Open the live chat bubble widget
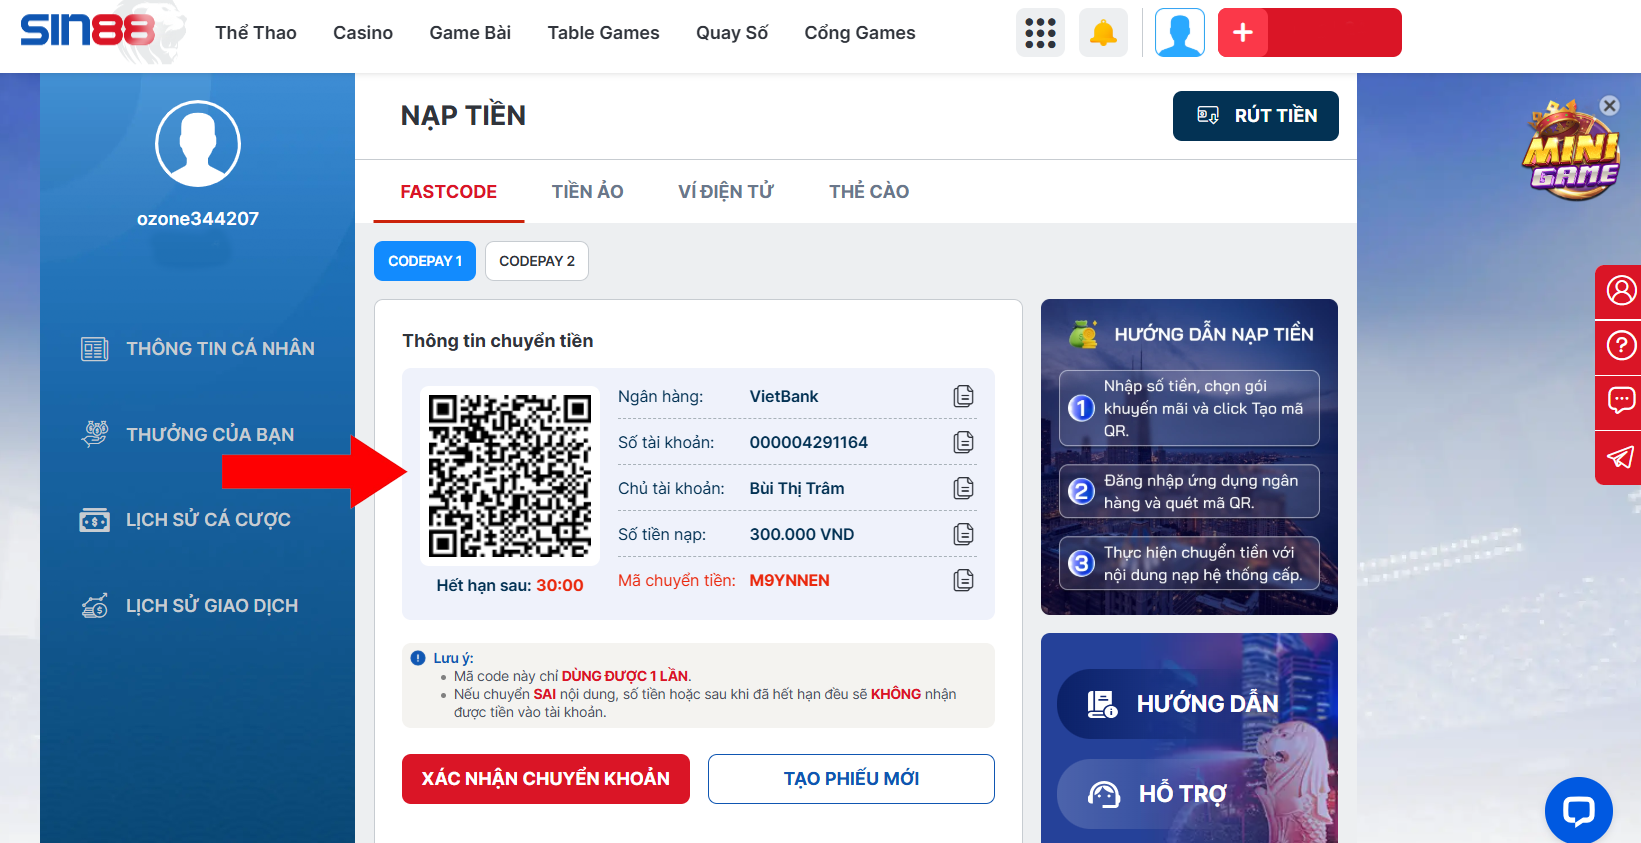 [x=1578, y=810]
